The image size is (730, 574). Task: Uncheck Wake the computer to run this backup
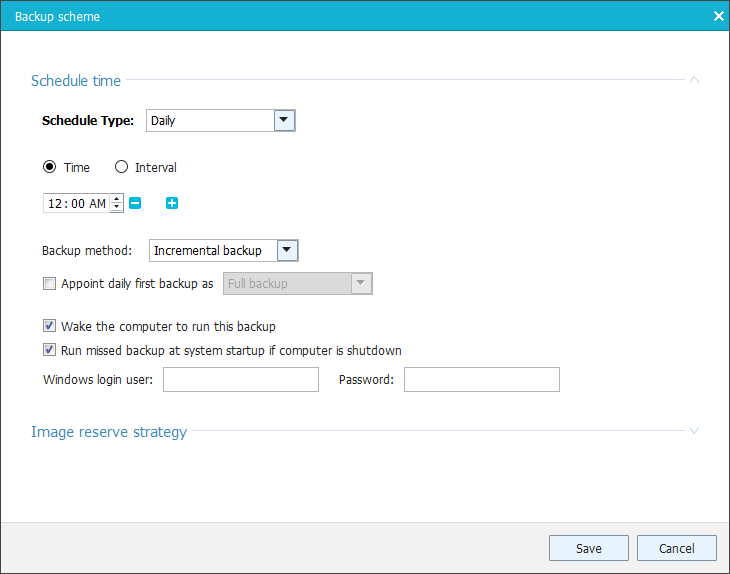coord(50,326)
